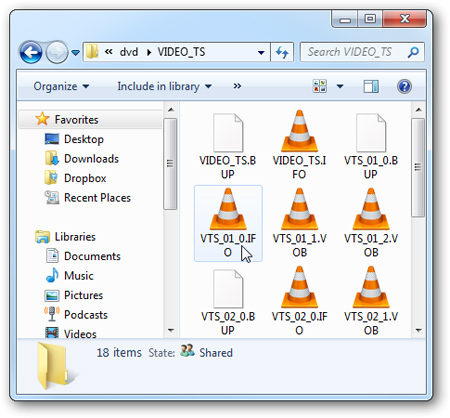450x418 pixels.
Task: Toggle the preview pane button
Action: (371, 86)
